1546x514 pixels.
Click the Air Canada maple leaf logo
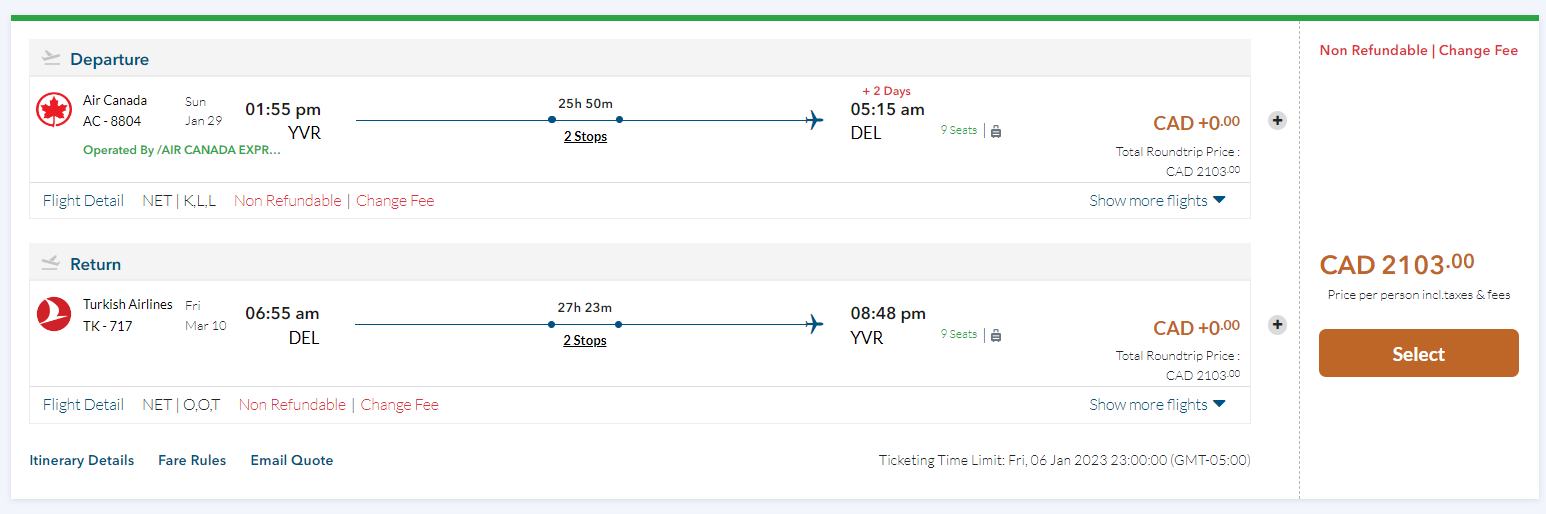[54, 109]
